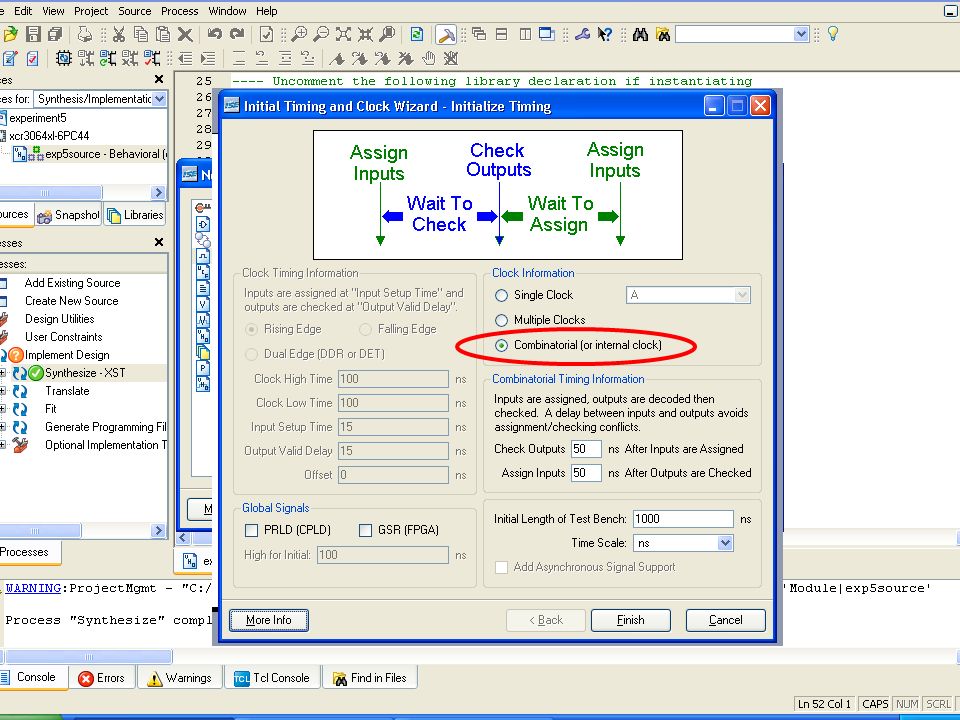960x720 pixels.
Task: Open the Project menu
Action: click(91, 11)
